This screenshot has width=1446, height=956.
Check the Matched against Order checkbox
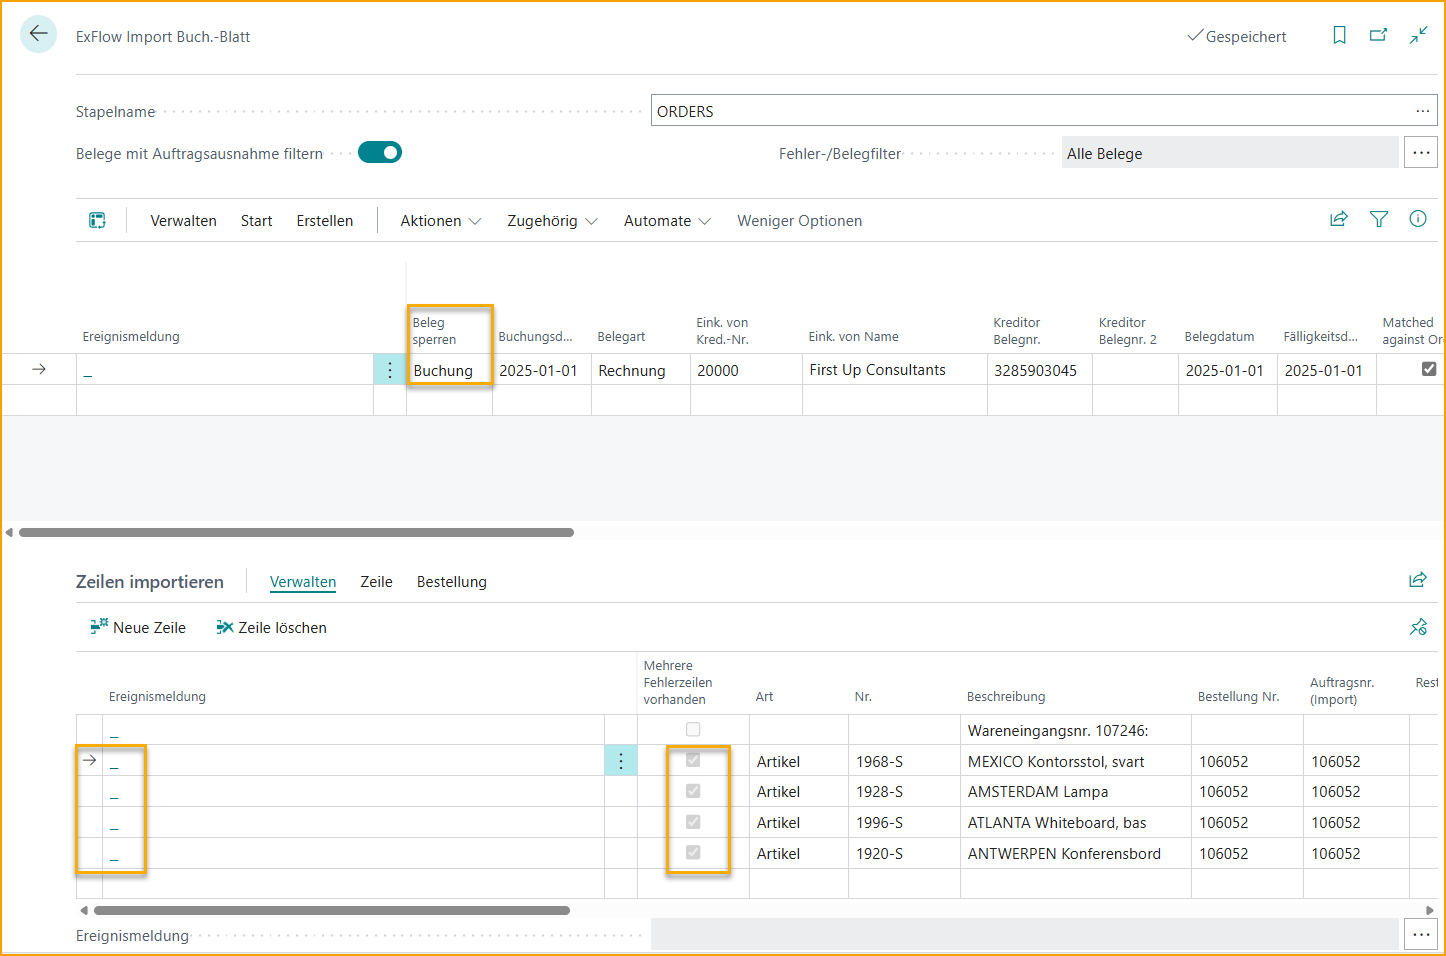tap(1429, 369)
